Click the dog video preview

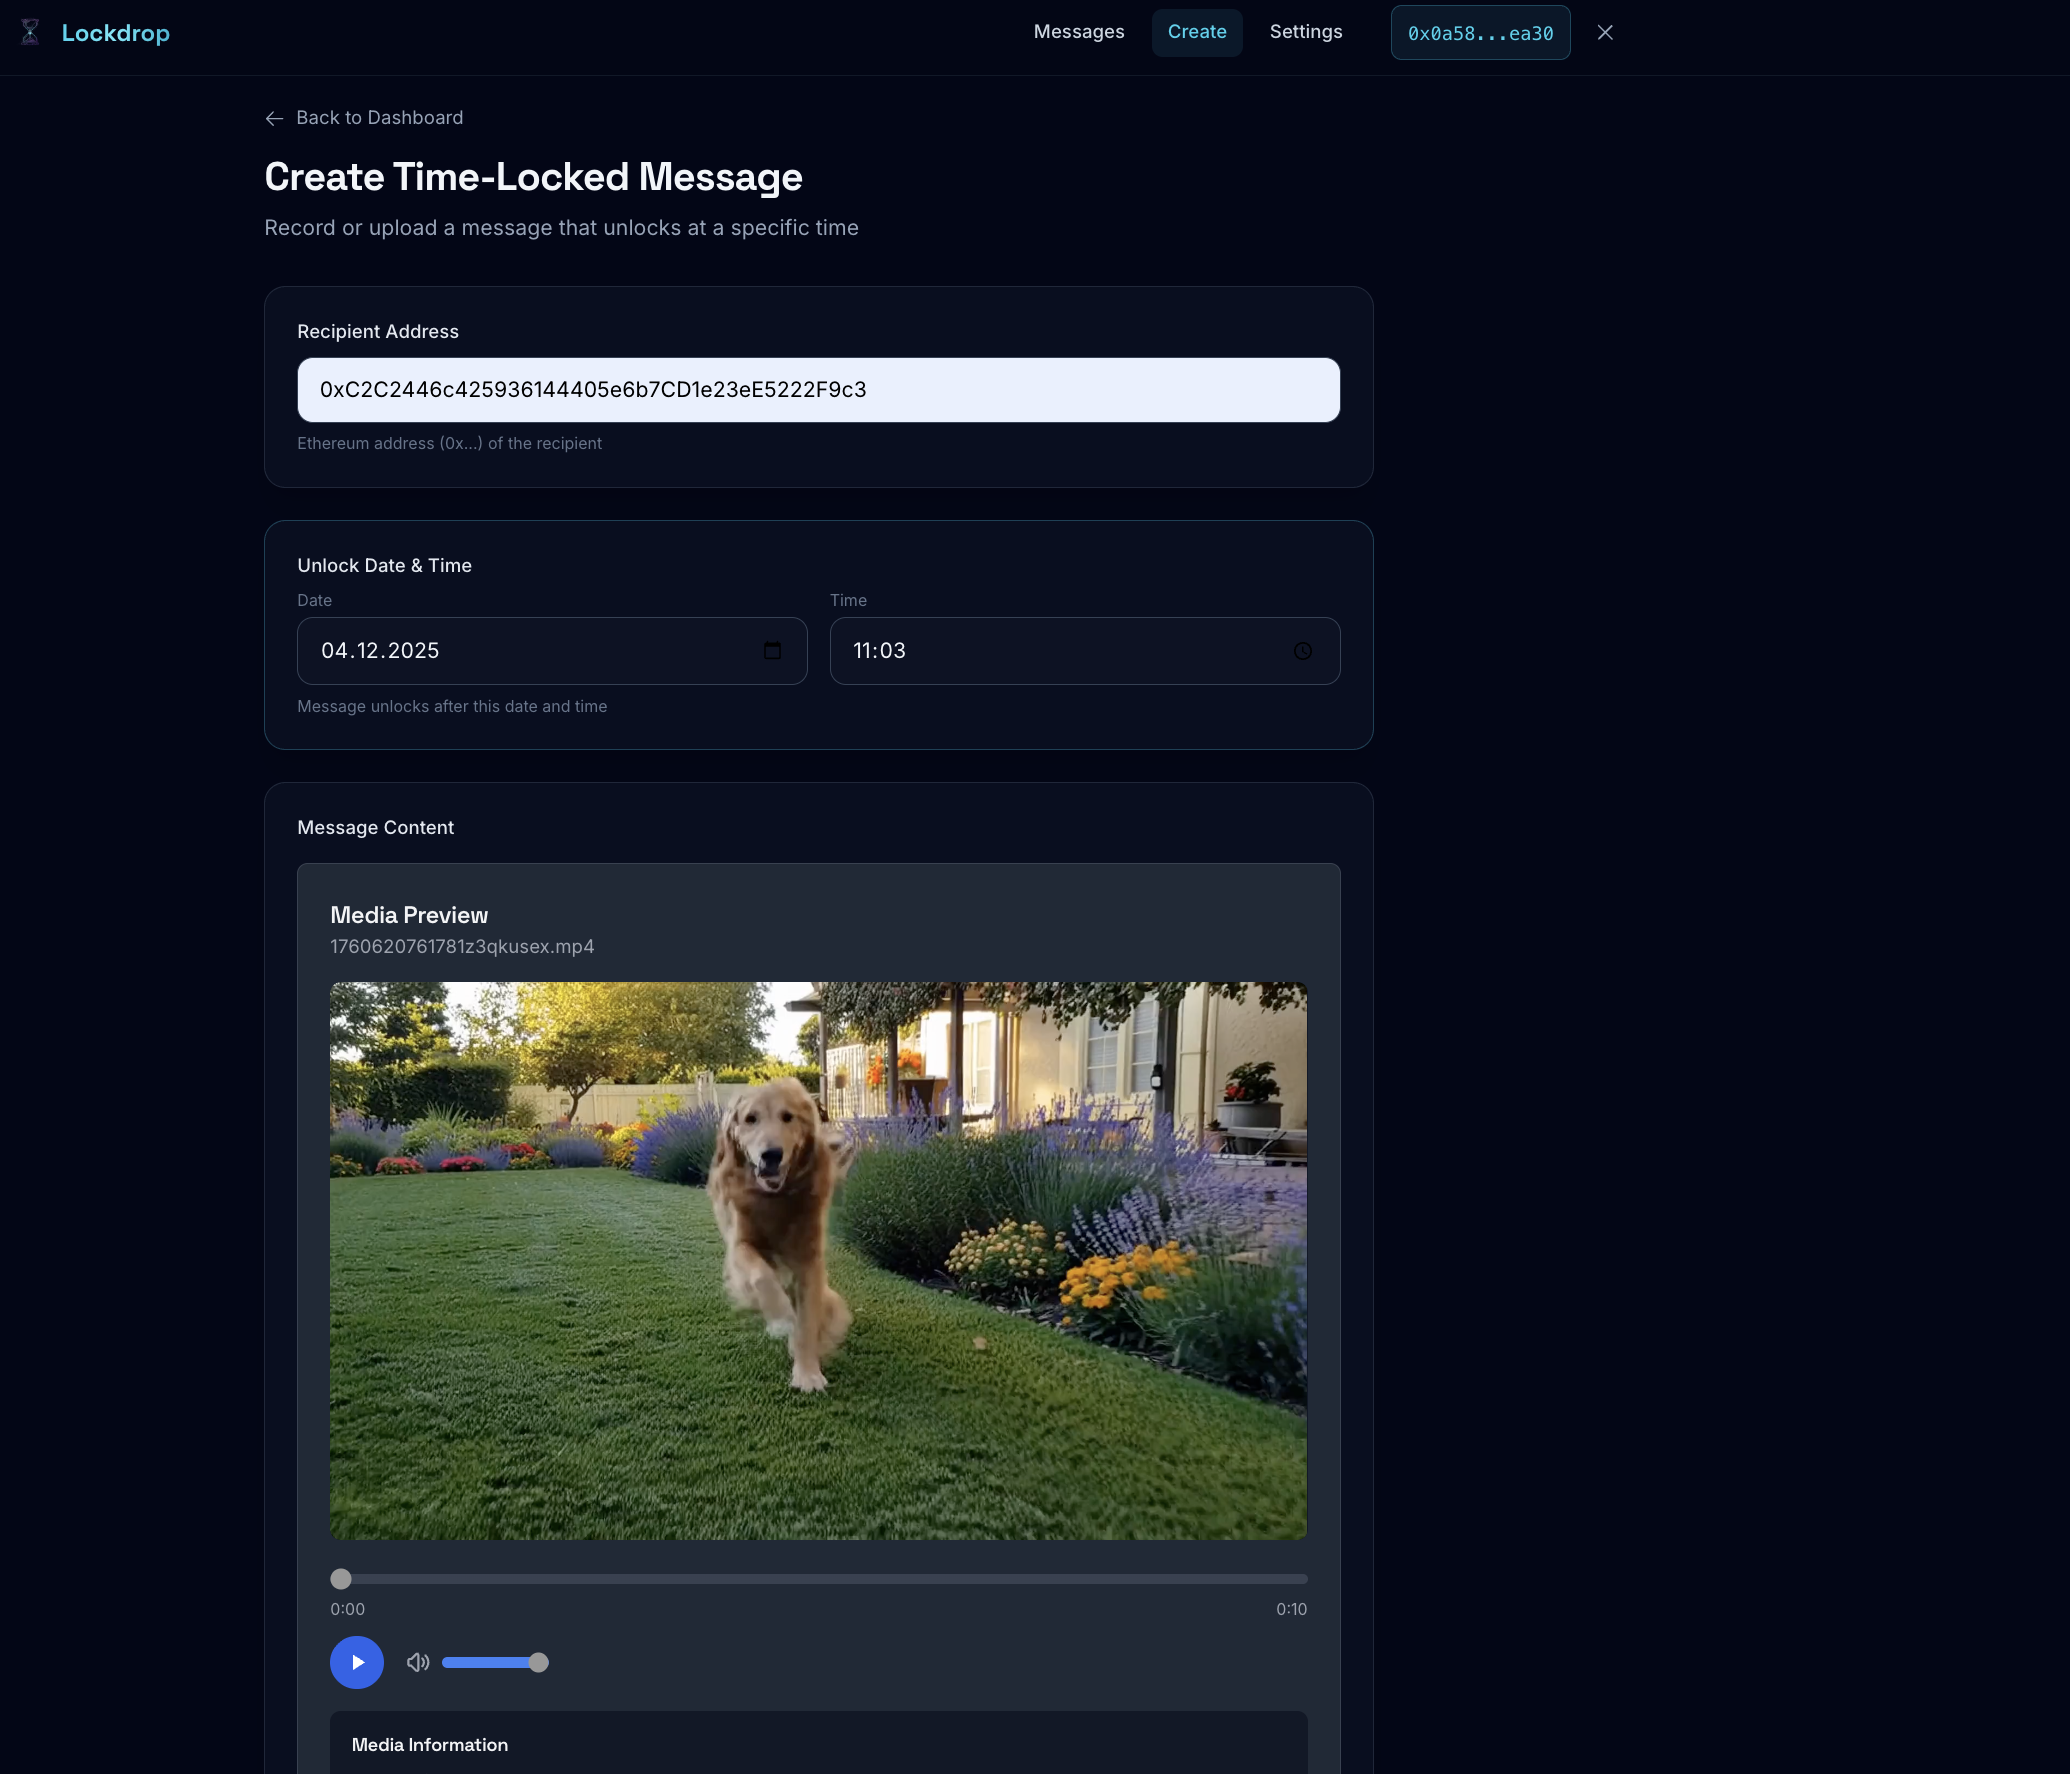[818, 1260]
